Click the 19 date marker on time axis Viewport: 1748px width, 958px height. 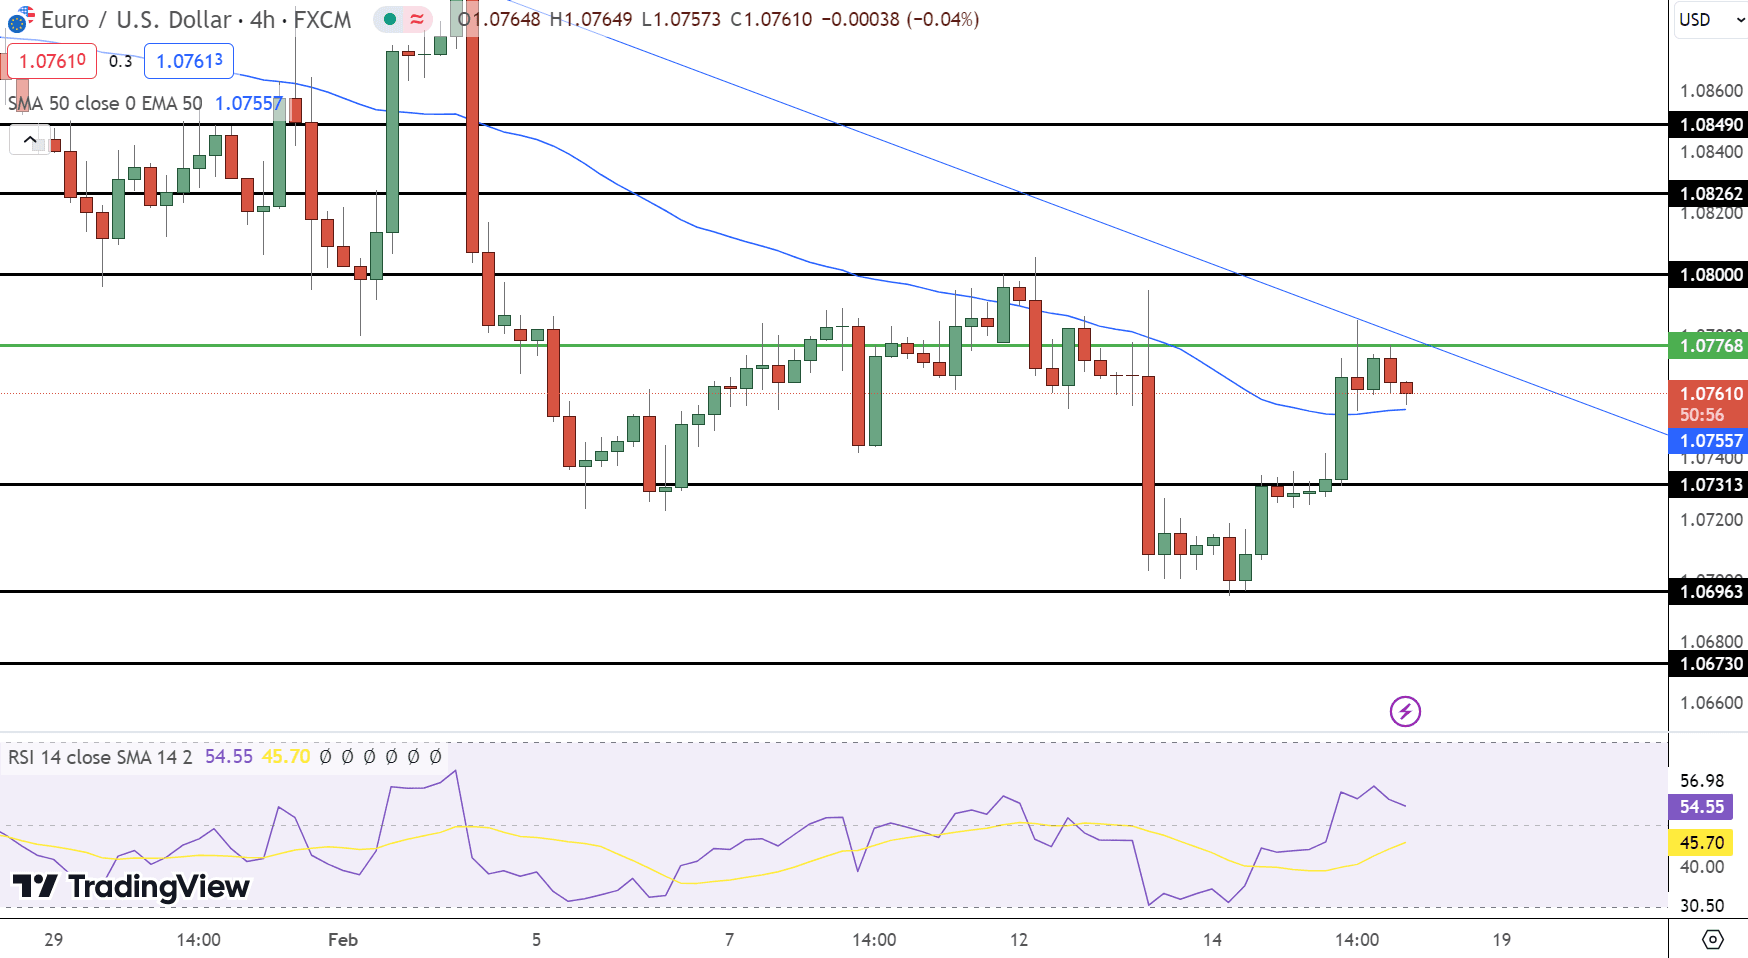click(x=1501, y=939)
